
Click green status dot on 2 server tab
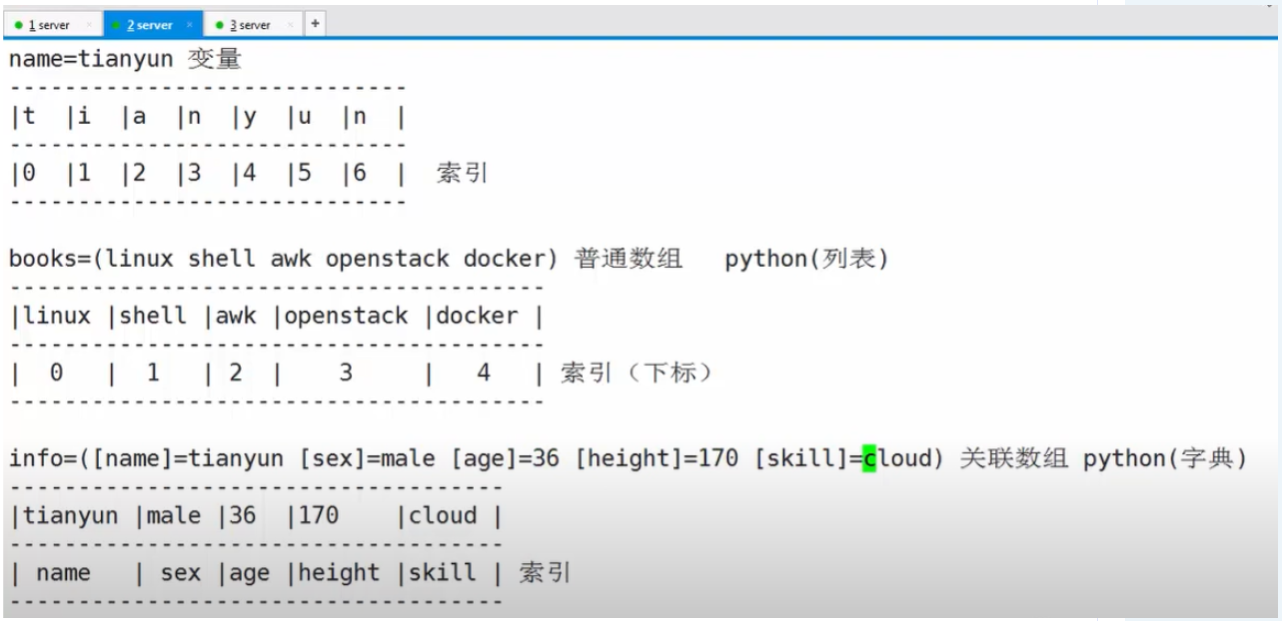pyautogui.click(x=116, y=25)
